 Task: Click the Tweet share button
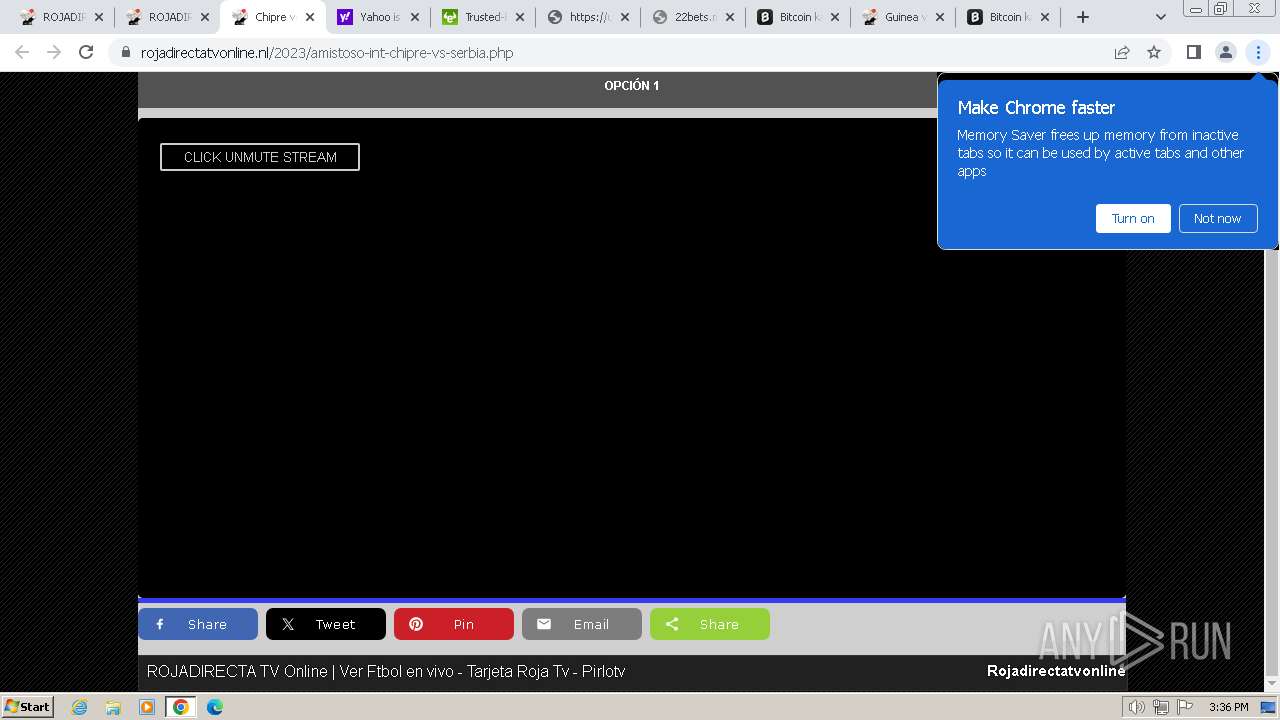[326, 624]
